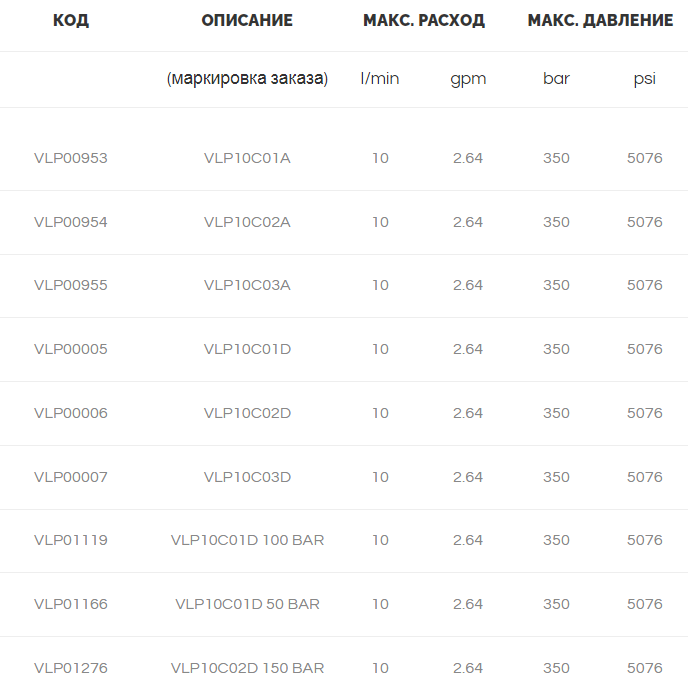Select product code VLP01166
The image size is (688, 691).
[71, 604]
